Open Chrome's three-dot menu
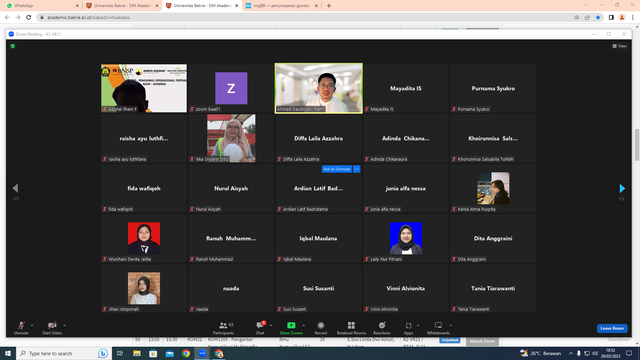The image size is (640, 360). (633, 18)
